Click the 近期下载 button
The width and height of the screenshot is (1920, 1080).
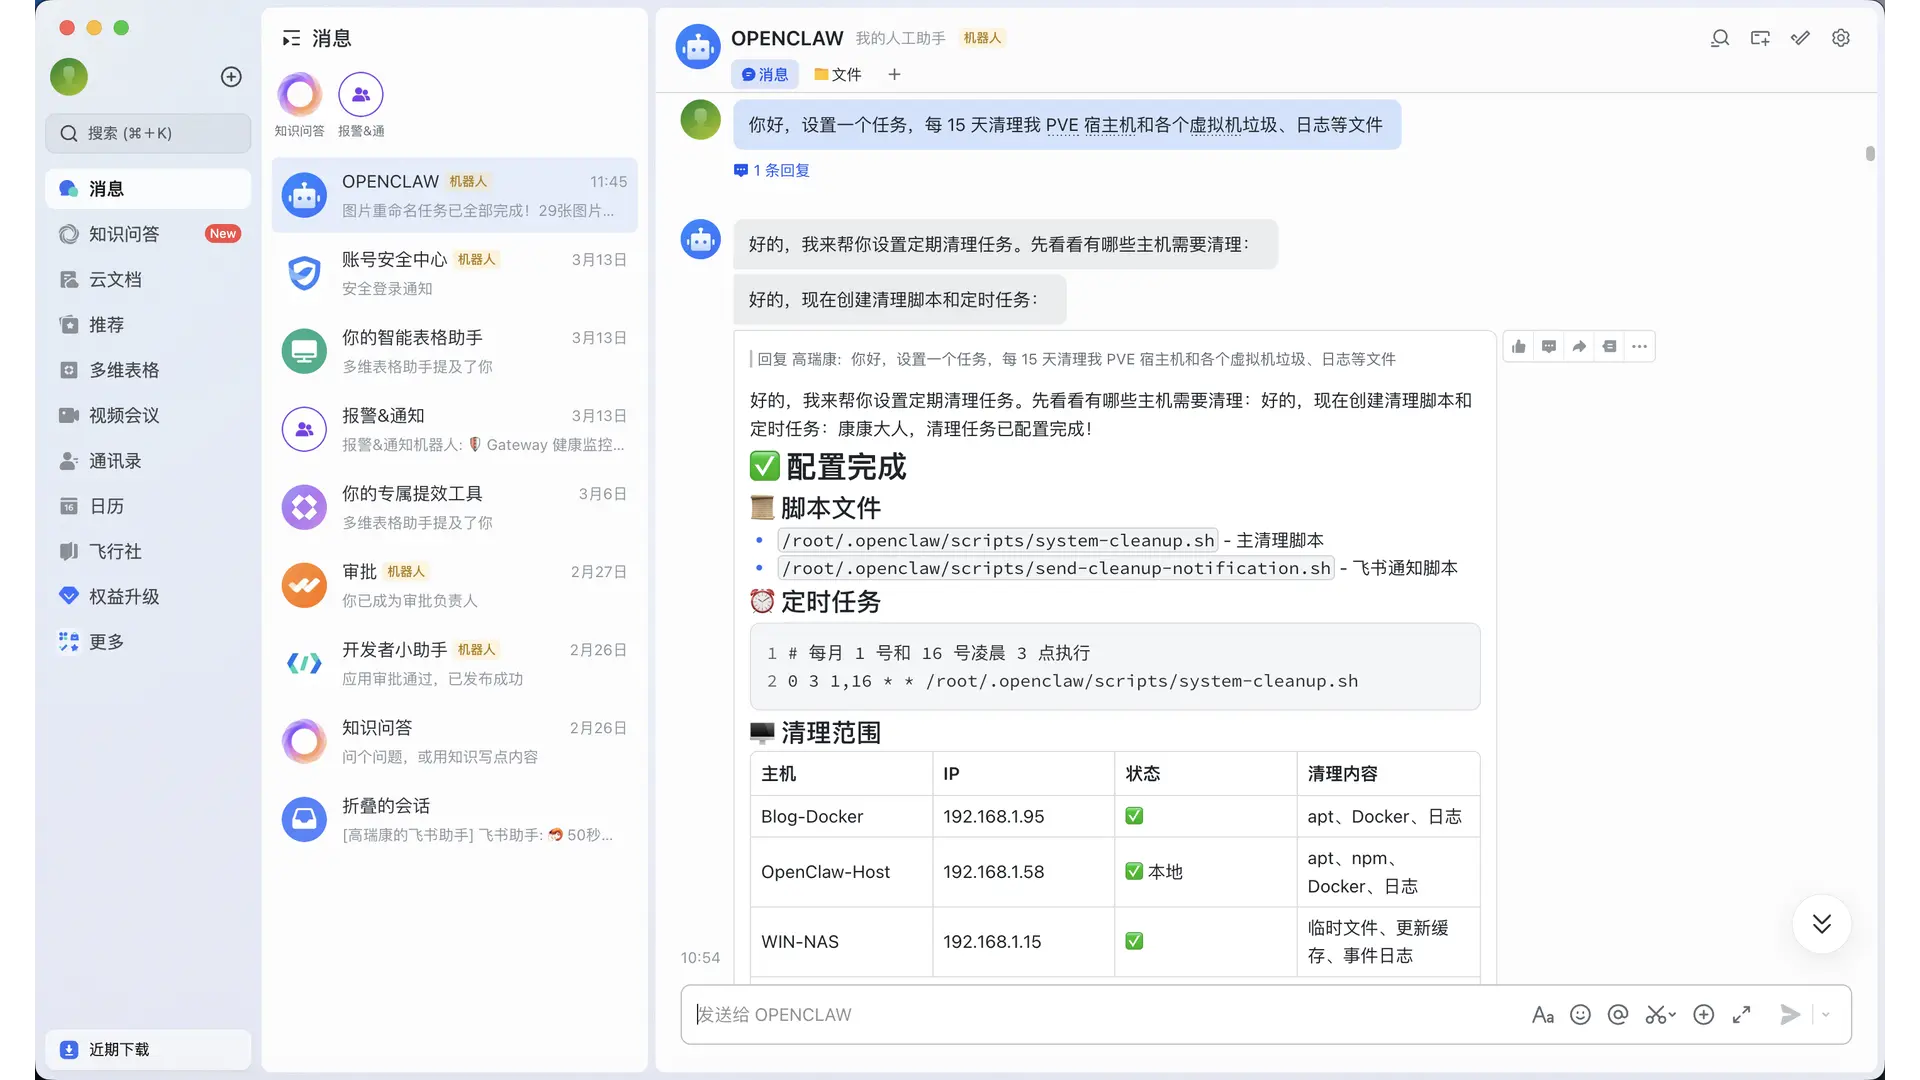point(148,1049)
